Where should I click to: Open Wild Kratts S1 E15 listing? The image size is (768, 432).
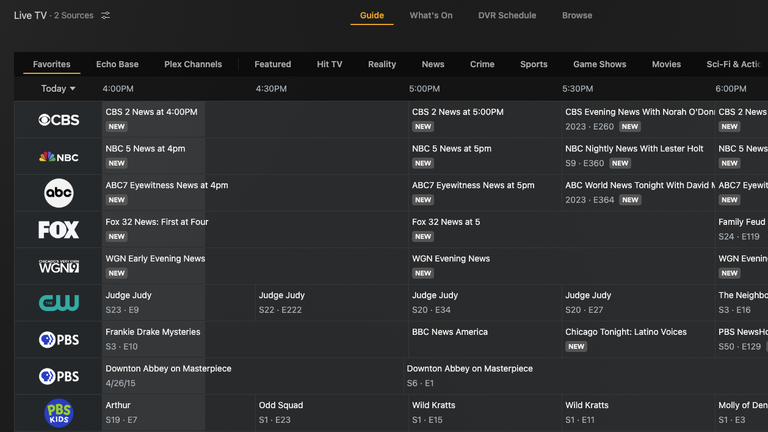[485, 413]
